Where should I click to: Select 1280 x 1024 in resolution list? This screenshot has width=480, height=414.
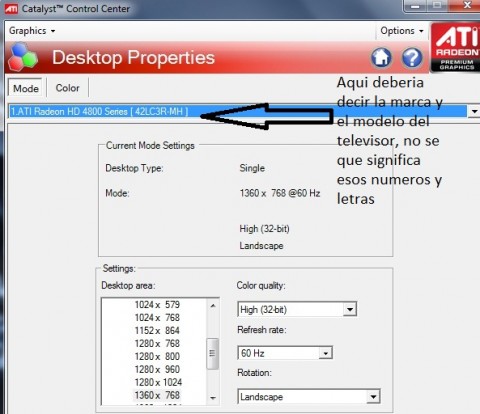[158, 382]
